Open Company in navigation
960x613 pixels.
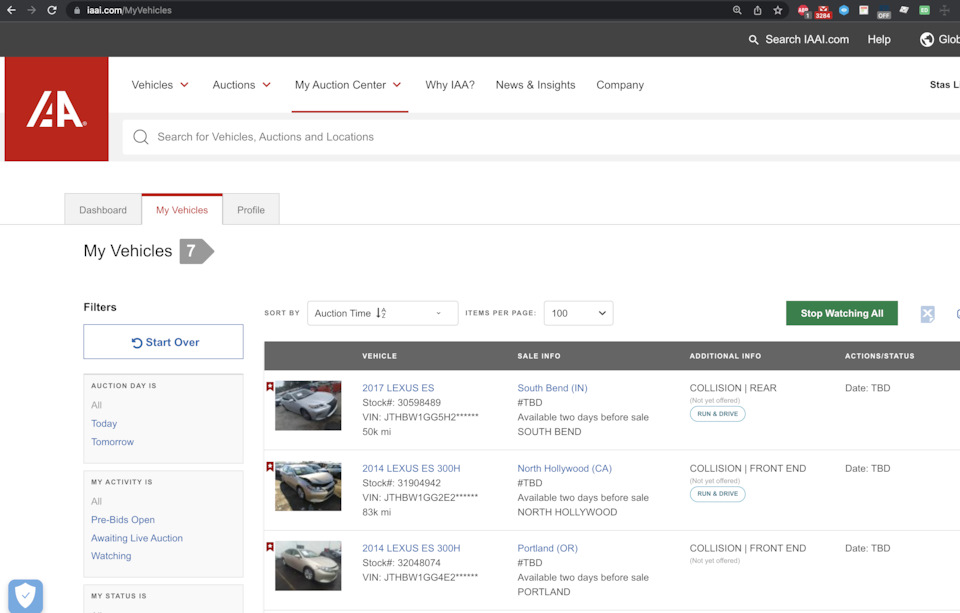(x=620, y=85)
